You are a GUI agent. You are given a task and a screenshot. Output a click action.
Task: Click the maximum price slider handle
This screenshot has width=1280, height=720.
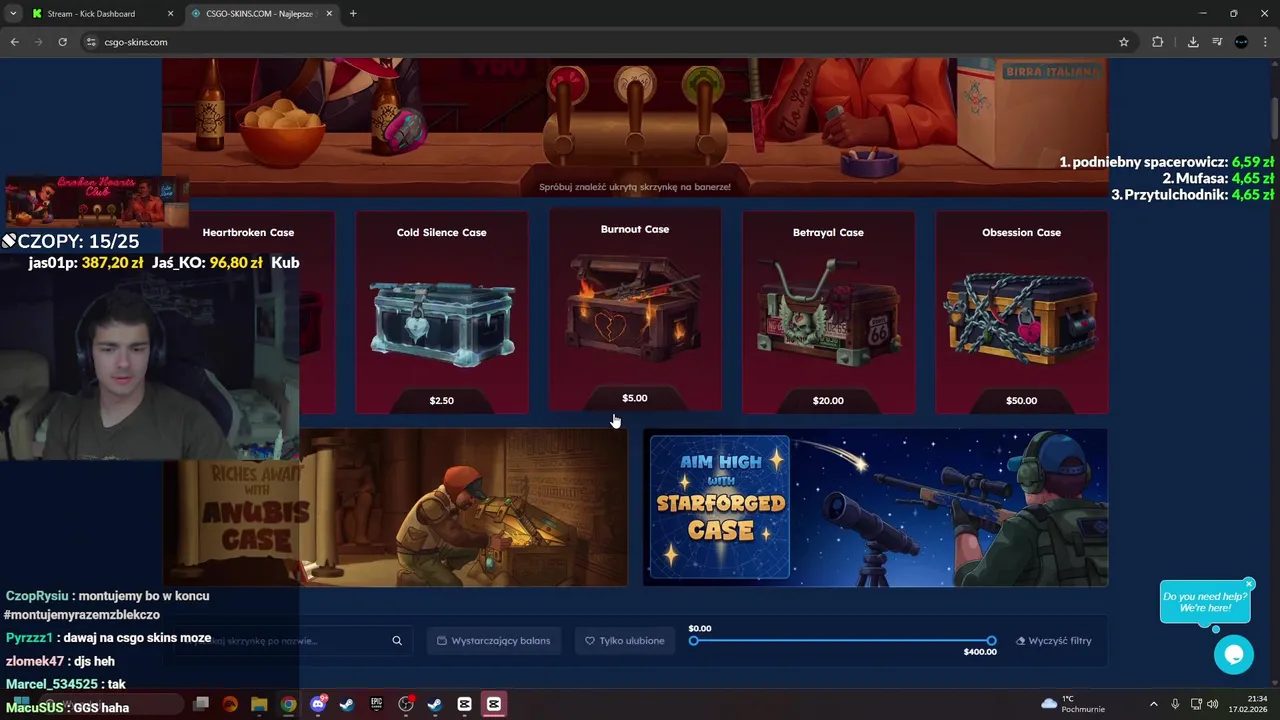coord(991,641)
